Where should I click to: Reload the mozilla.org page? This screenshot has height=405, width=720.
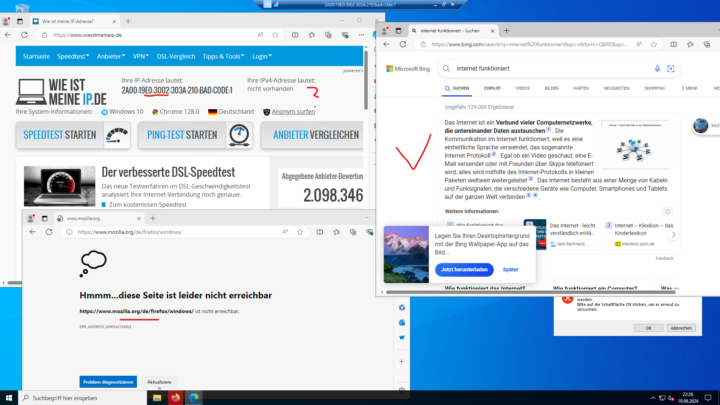point(49,232)
